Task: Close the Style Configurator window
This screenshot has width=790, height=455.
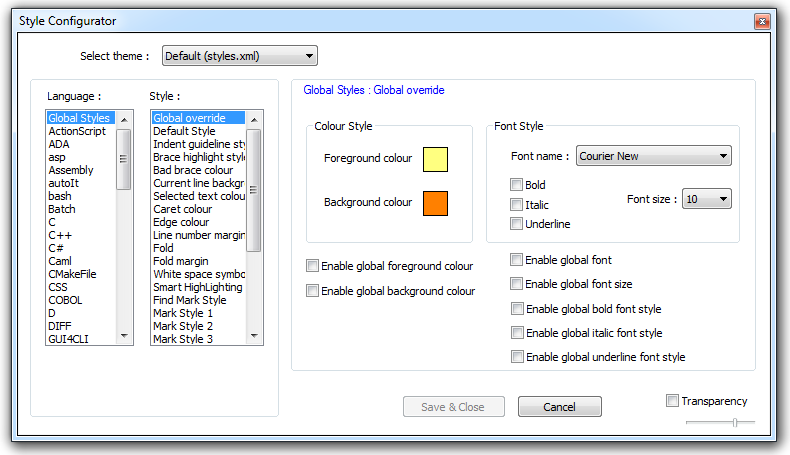Action: pyautogui.click(x=762, y=20)
